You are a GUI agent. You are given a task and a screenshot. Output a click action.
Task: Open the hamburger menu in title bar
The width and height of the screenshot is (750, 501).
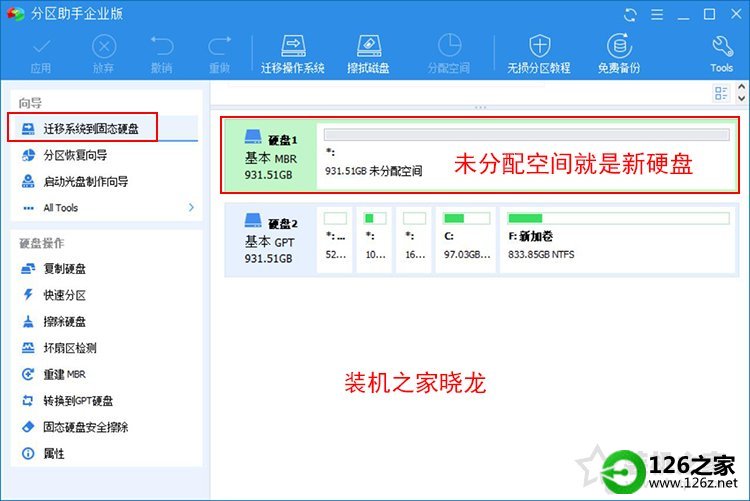[x=657, y=15]
